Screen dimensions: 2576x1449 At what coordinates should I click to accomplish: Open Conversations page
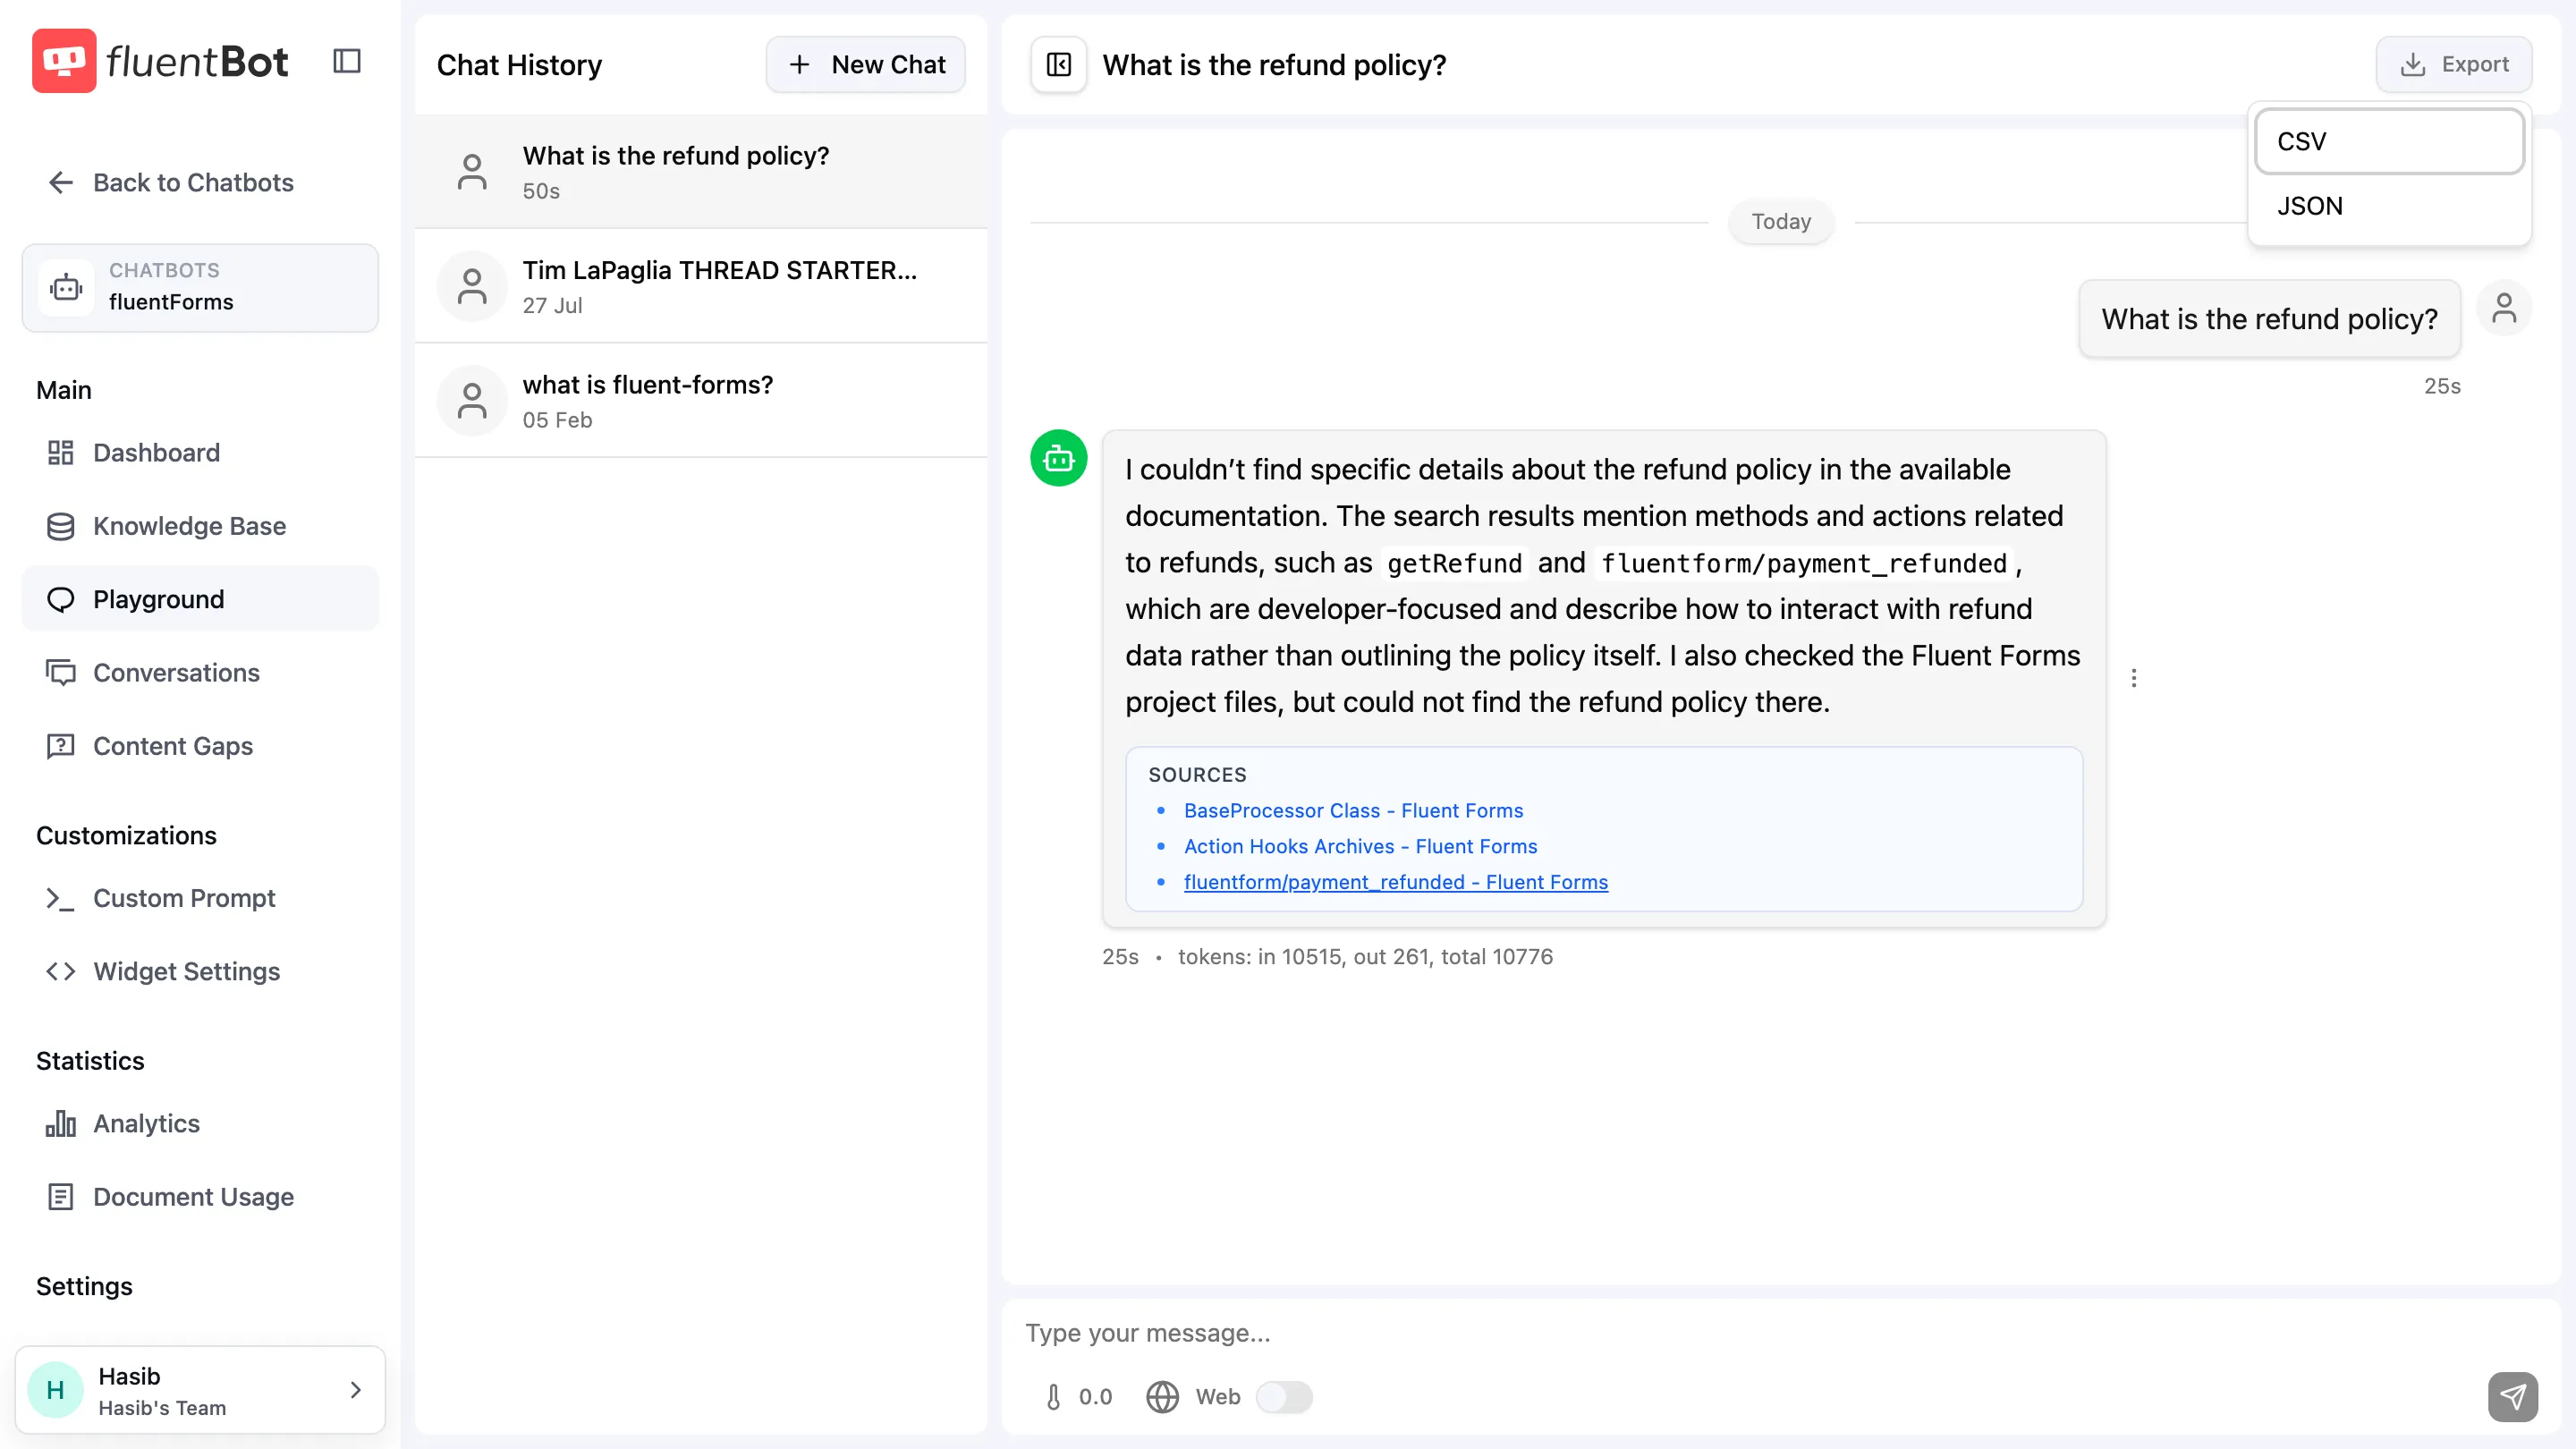[200, 673]
